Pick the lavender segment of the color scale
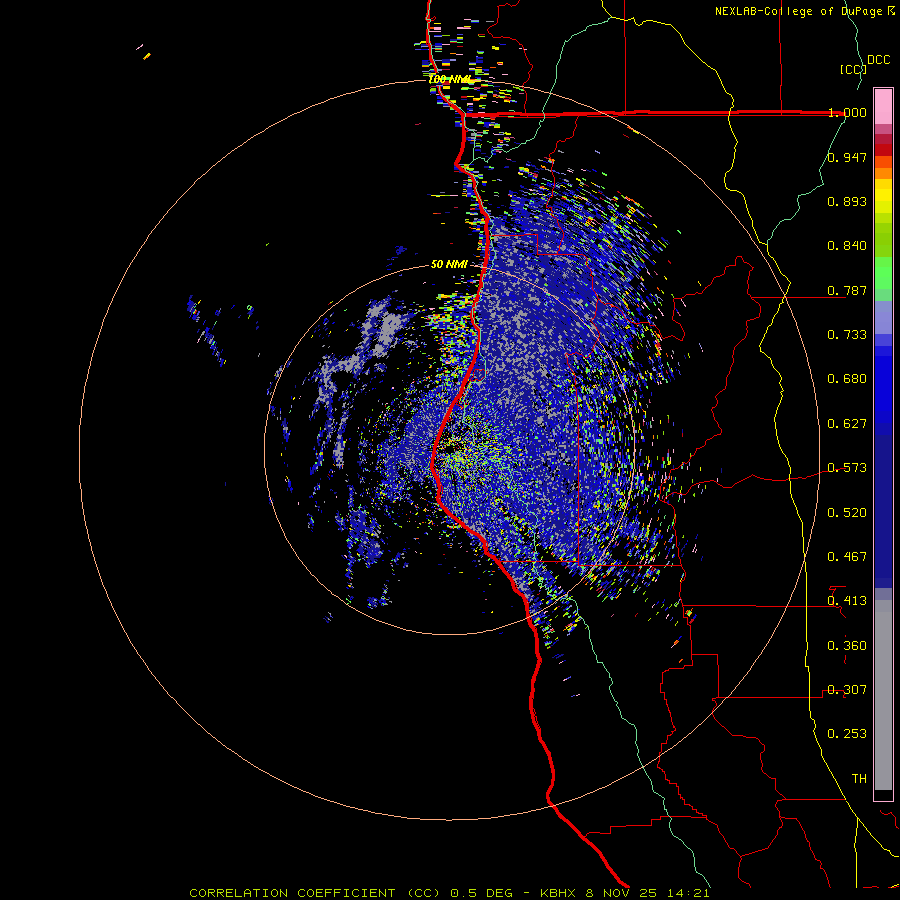The width and height of the screenshot is (900, 900). (883, 317)
